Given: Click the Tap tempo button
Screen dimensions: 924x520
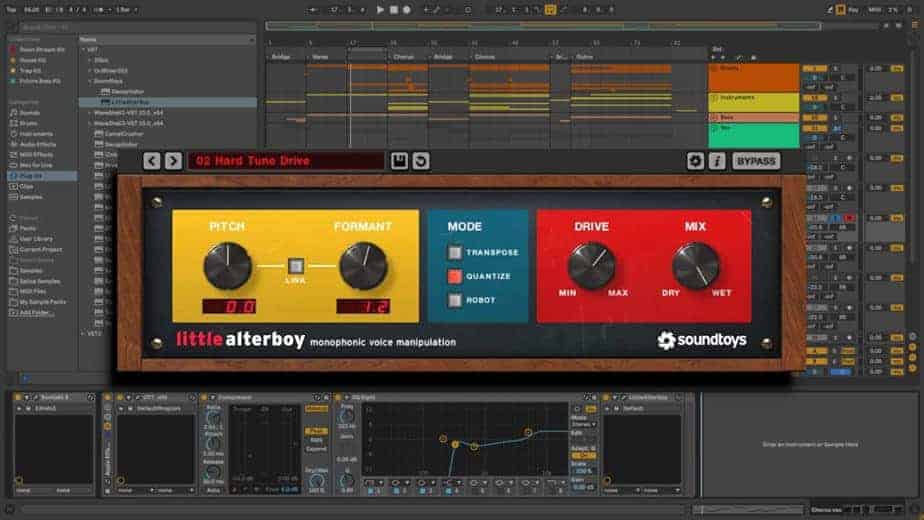Looking at the screenshot, I should (11, 9).
